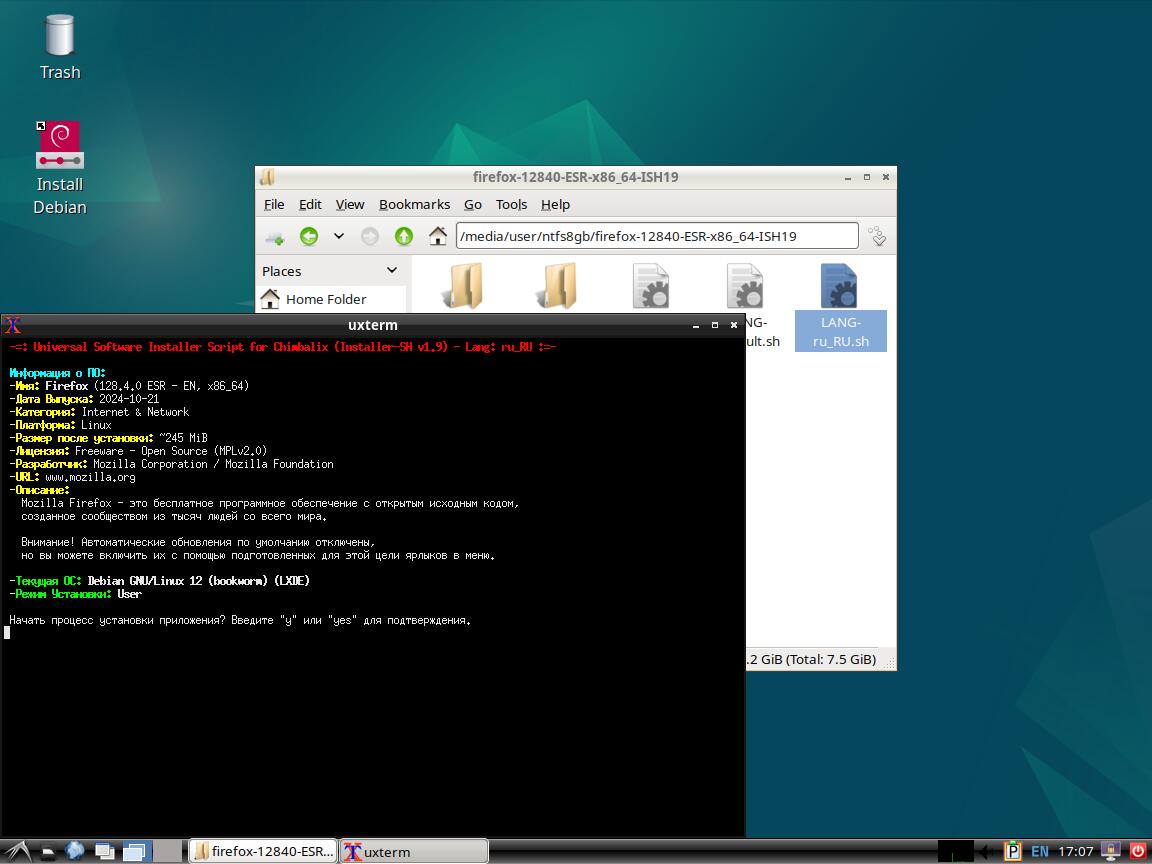Open the Bookmarks menu in the file manager
The image size is (1152, 864).
414,204
